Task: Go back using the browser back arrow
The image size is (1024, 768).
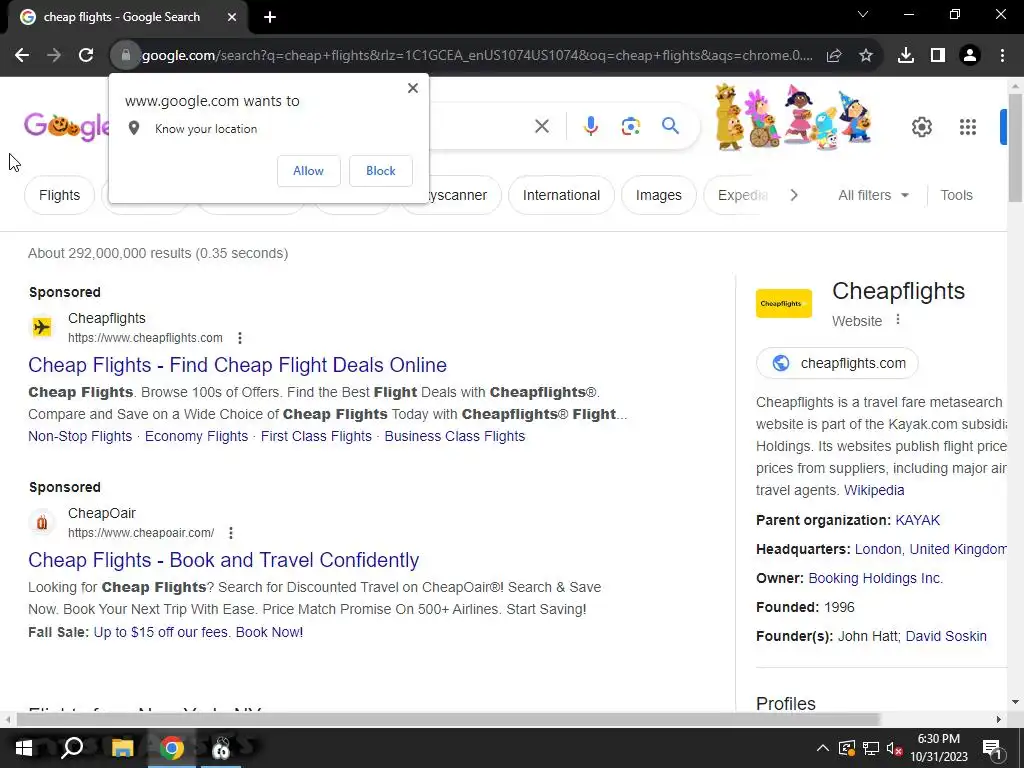Action: point(22,55)
